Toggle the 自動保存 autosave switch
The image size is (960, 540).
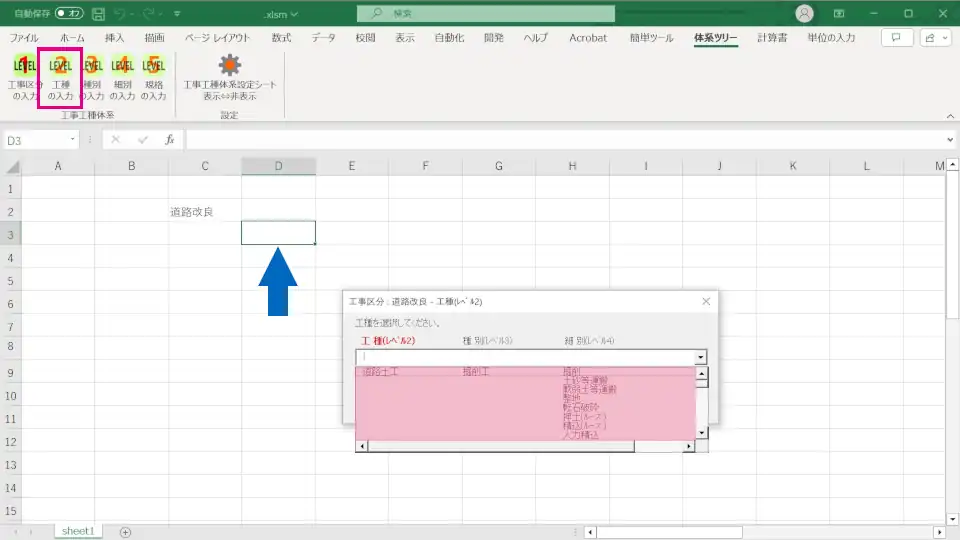(x=69, y=14)
